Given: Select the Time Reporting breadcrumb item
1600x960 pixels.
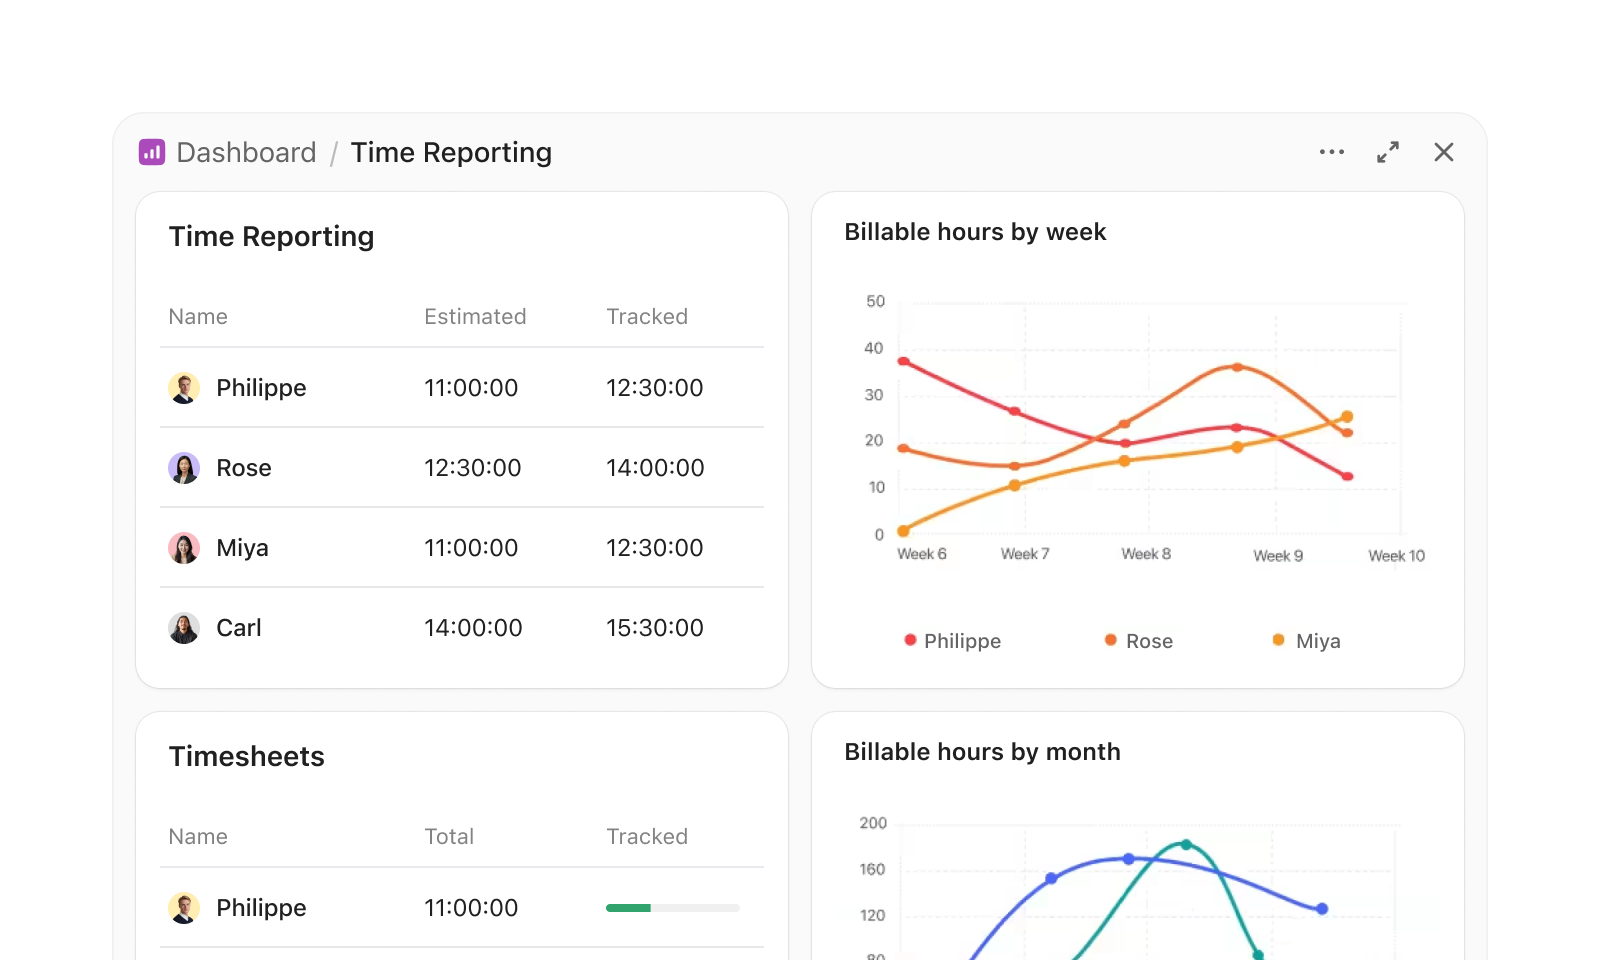Looking at the screenshot, I should 452,152.
